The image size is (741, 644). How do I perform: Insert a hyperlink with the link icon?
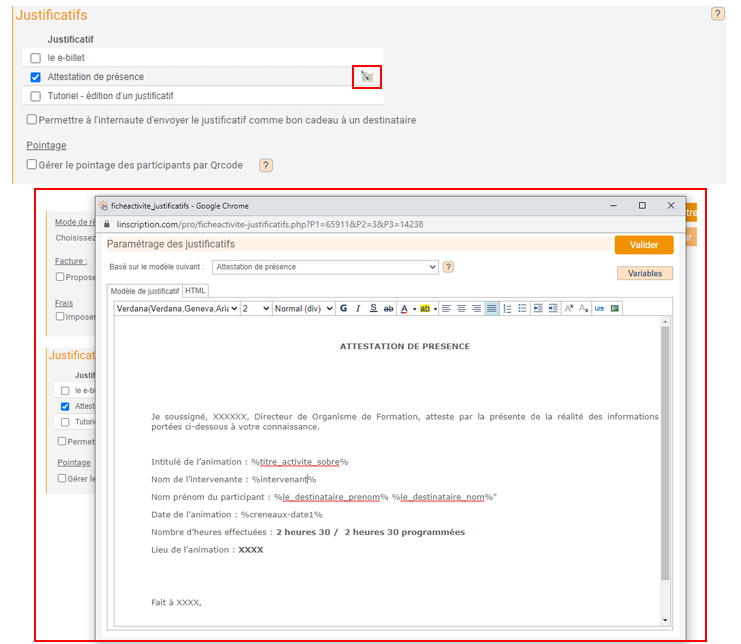599,309
